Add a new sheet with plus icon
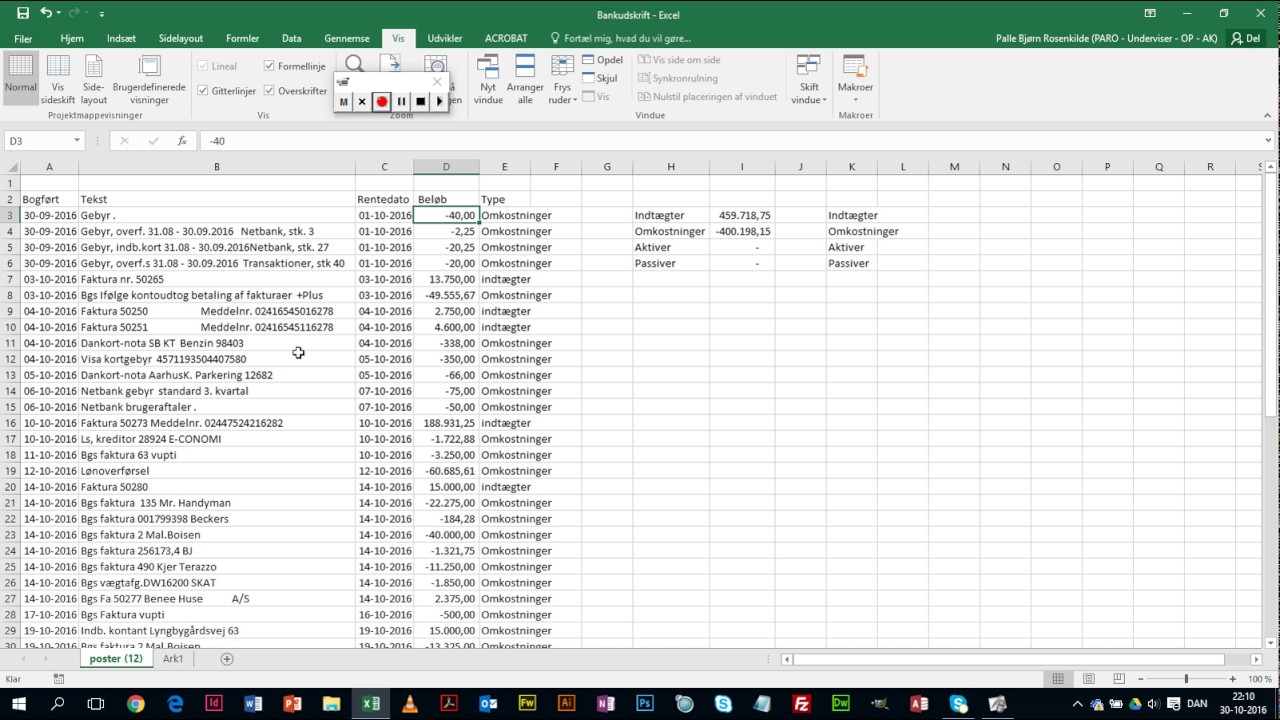The height and width of the screenshot is (720, 1280). (x=227, y=659)
